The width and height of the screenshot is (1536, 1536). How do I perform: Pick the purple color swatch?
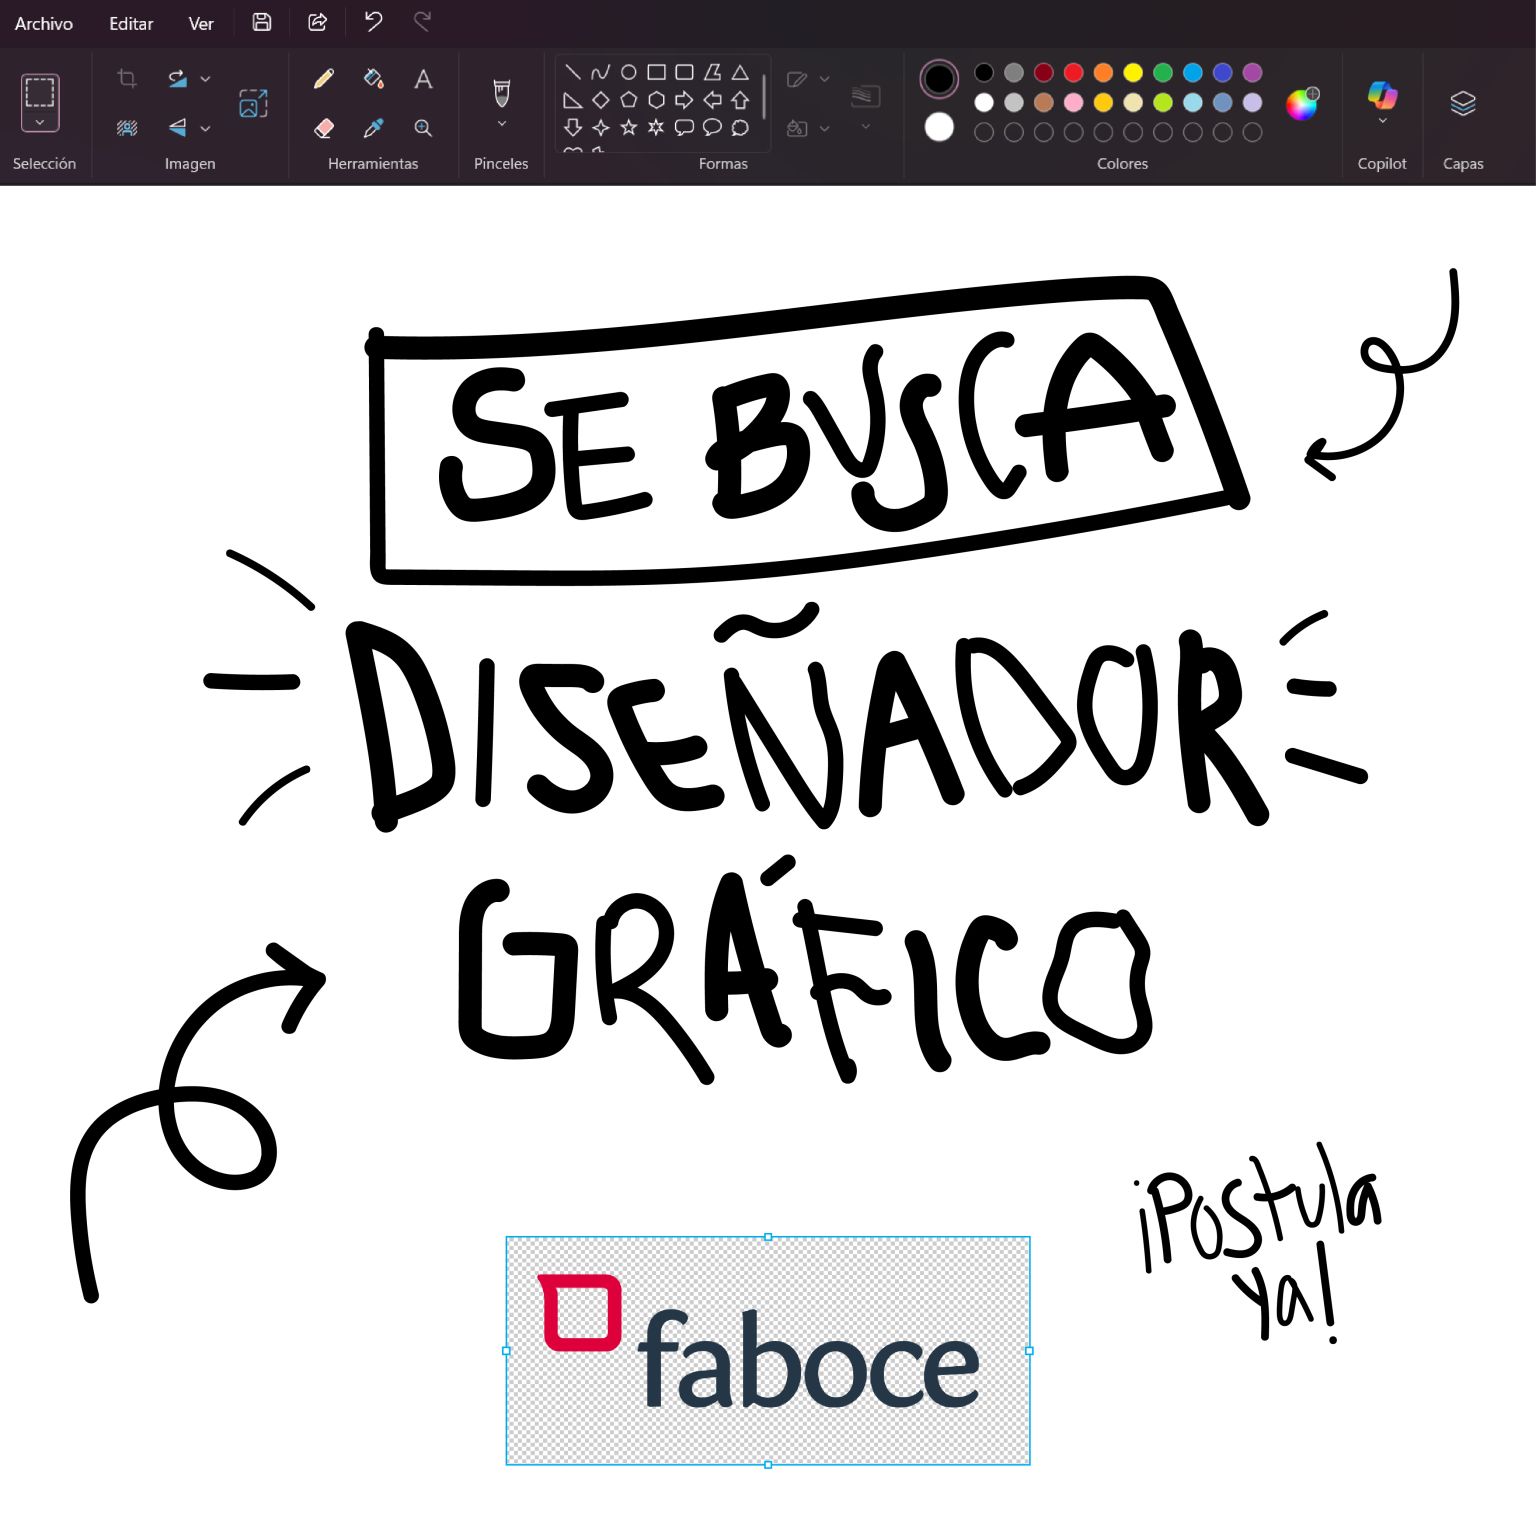coord(1252,72)
